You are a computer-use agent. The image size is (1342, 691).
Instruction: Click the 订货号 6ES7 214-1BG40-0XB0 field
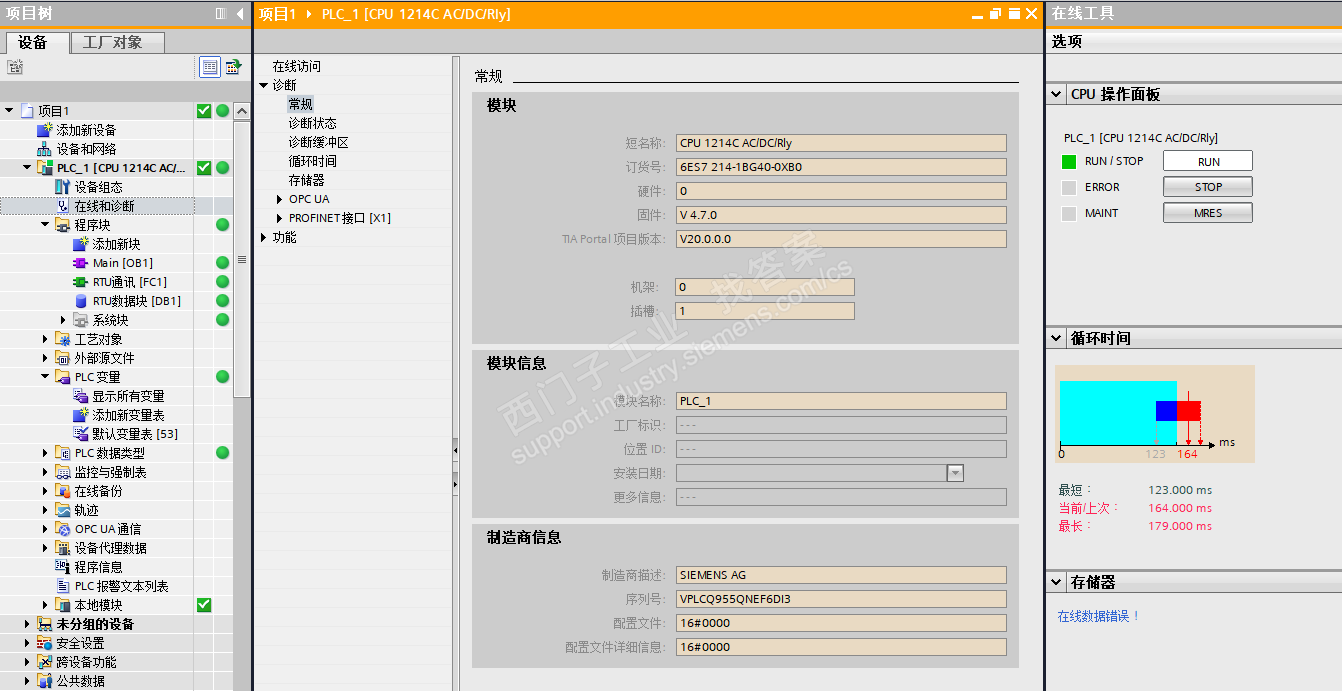(841, 167)
